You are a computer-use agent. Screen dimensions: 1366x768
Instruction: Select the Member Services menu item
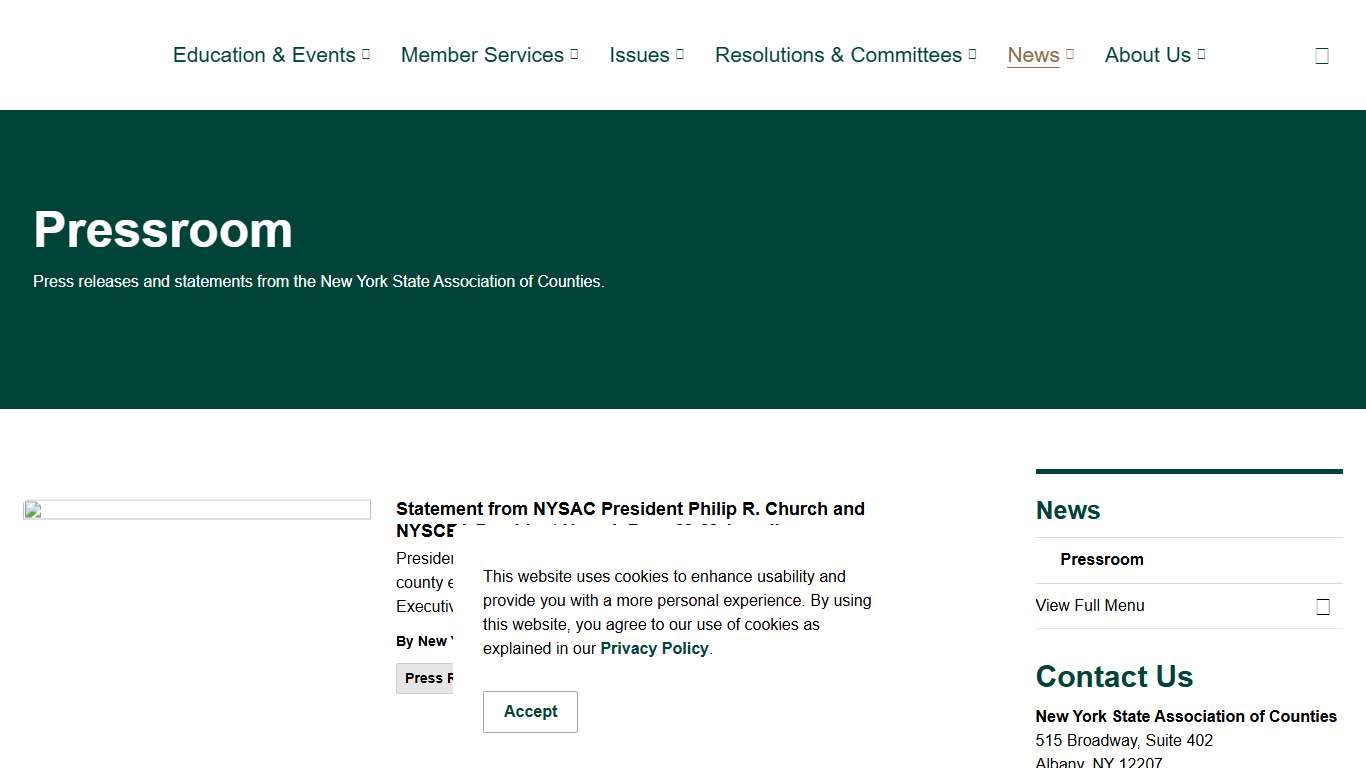coord(482,55)
